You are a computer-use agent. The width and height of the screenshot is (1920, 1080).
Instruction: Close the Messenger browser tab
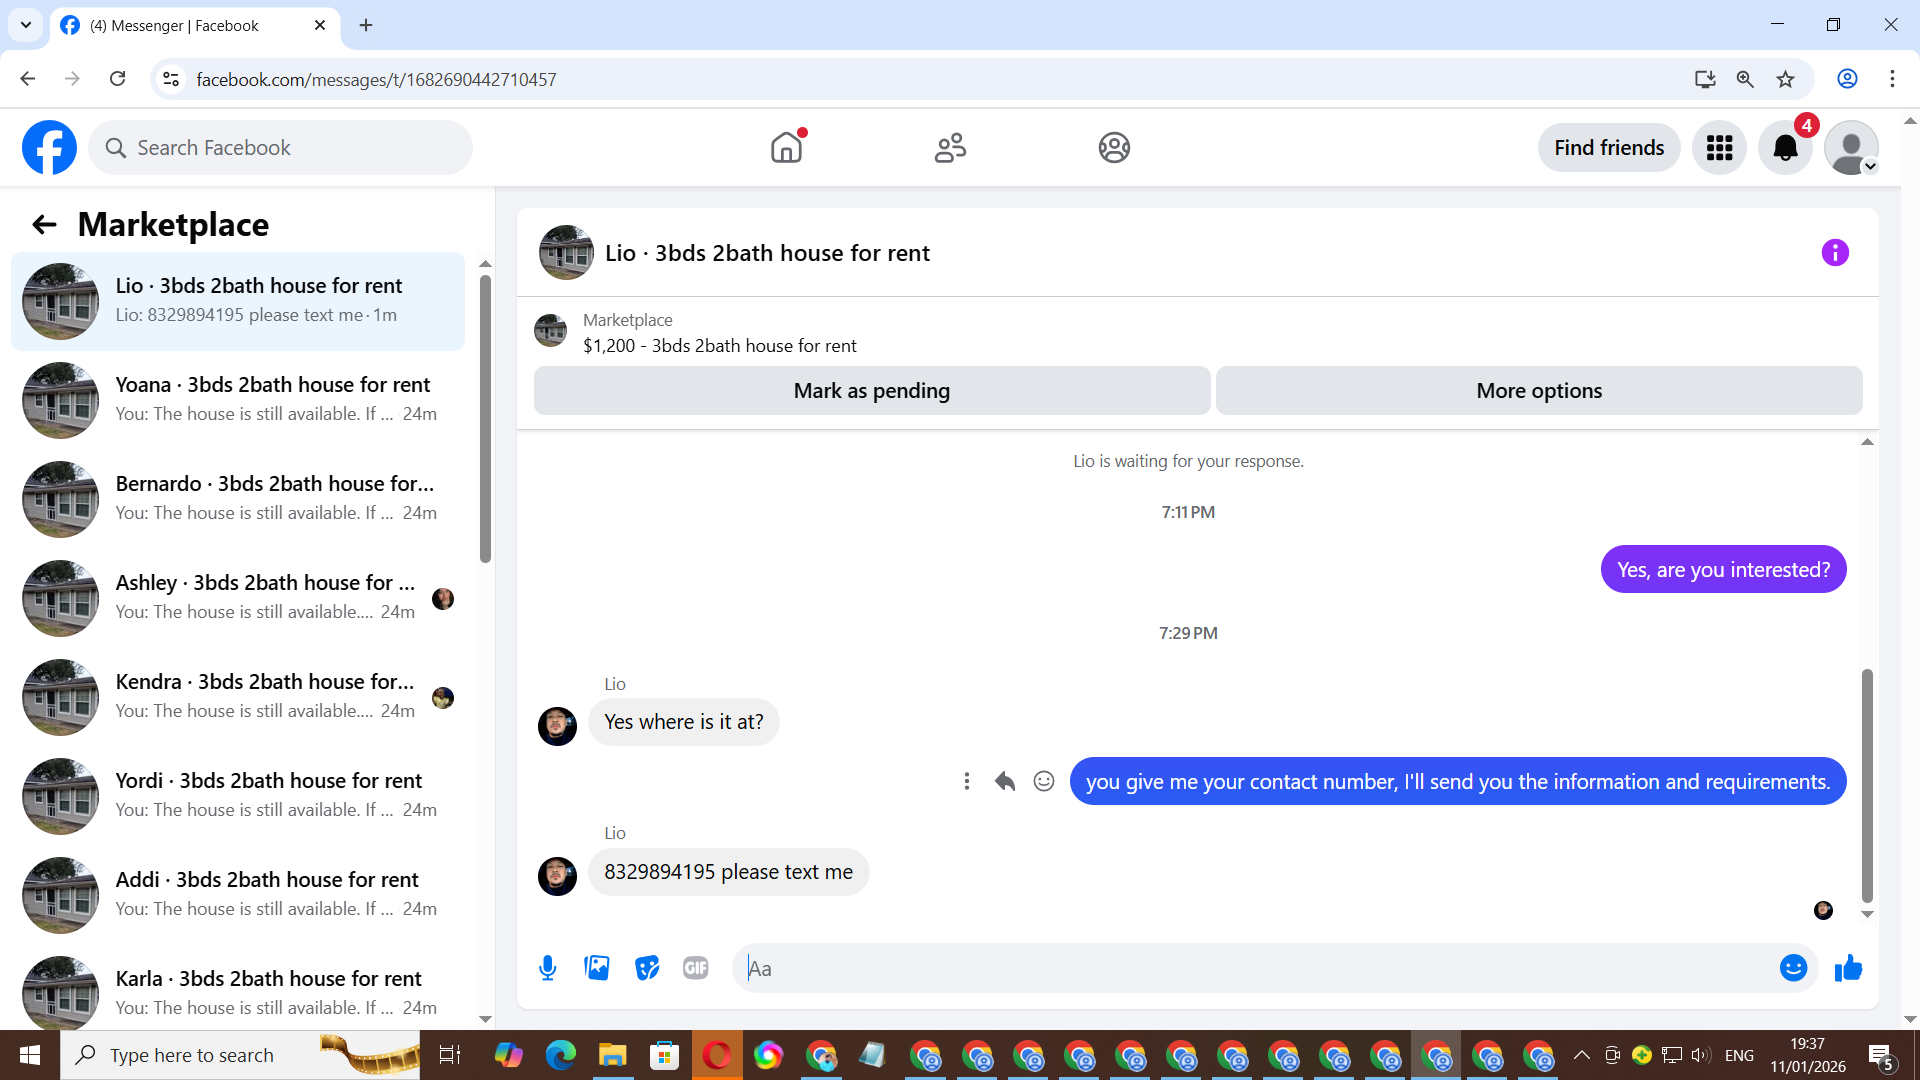tap(320, 25)
